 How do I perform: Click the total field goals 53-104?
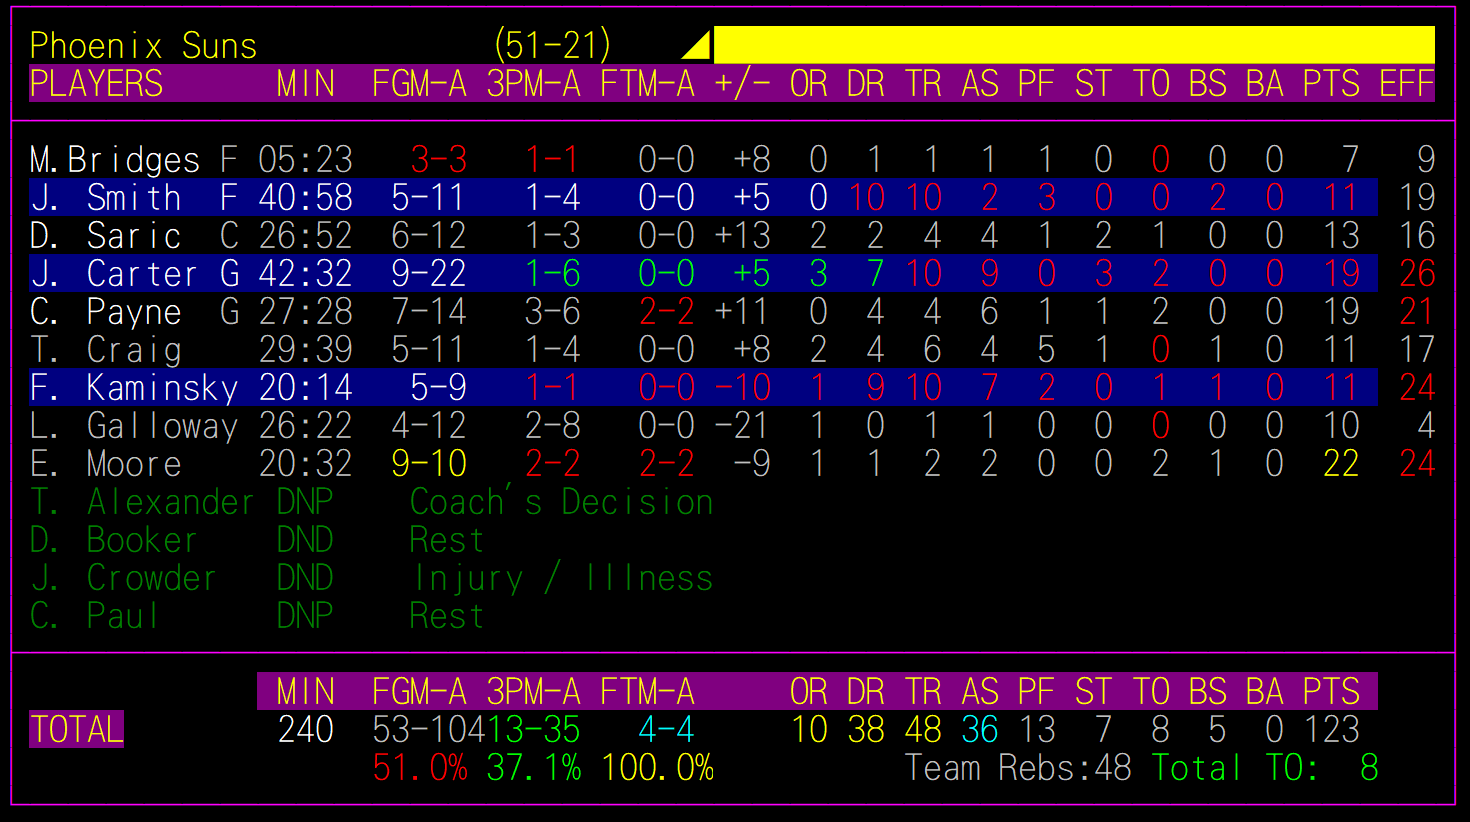click(x=429, y=730)
